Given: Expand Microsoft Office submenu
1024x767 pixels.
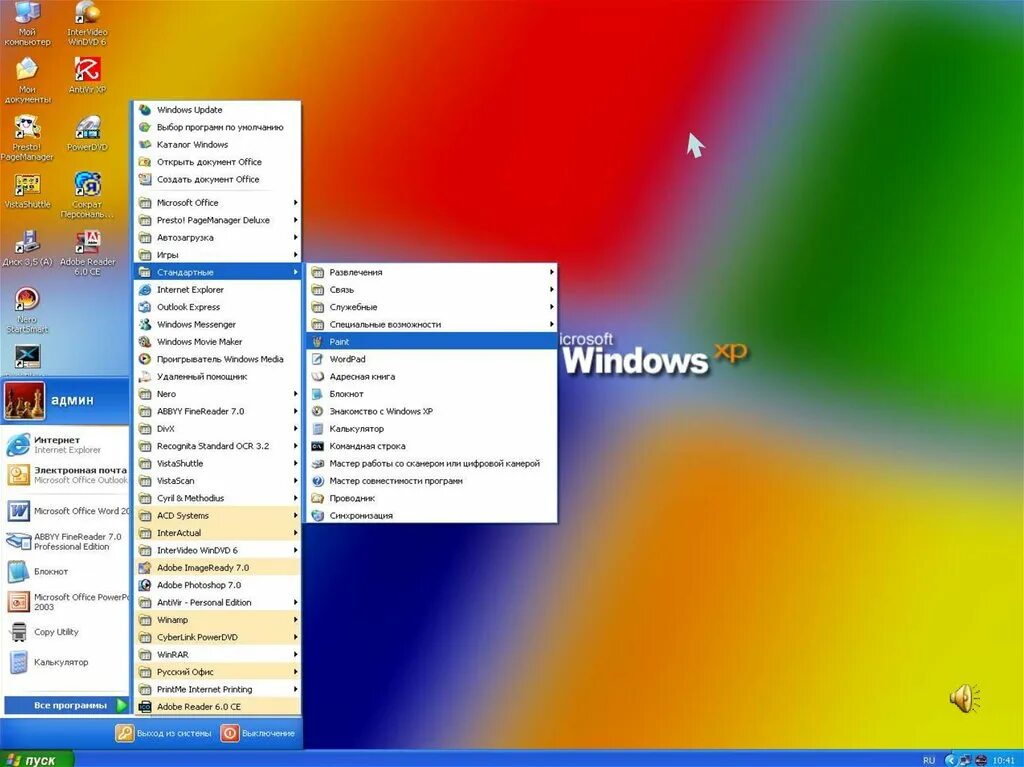Looking at the screenshot, I should (x=217, y=203).
